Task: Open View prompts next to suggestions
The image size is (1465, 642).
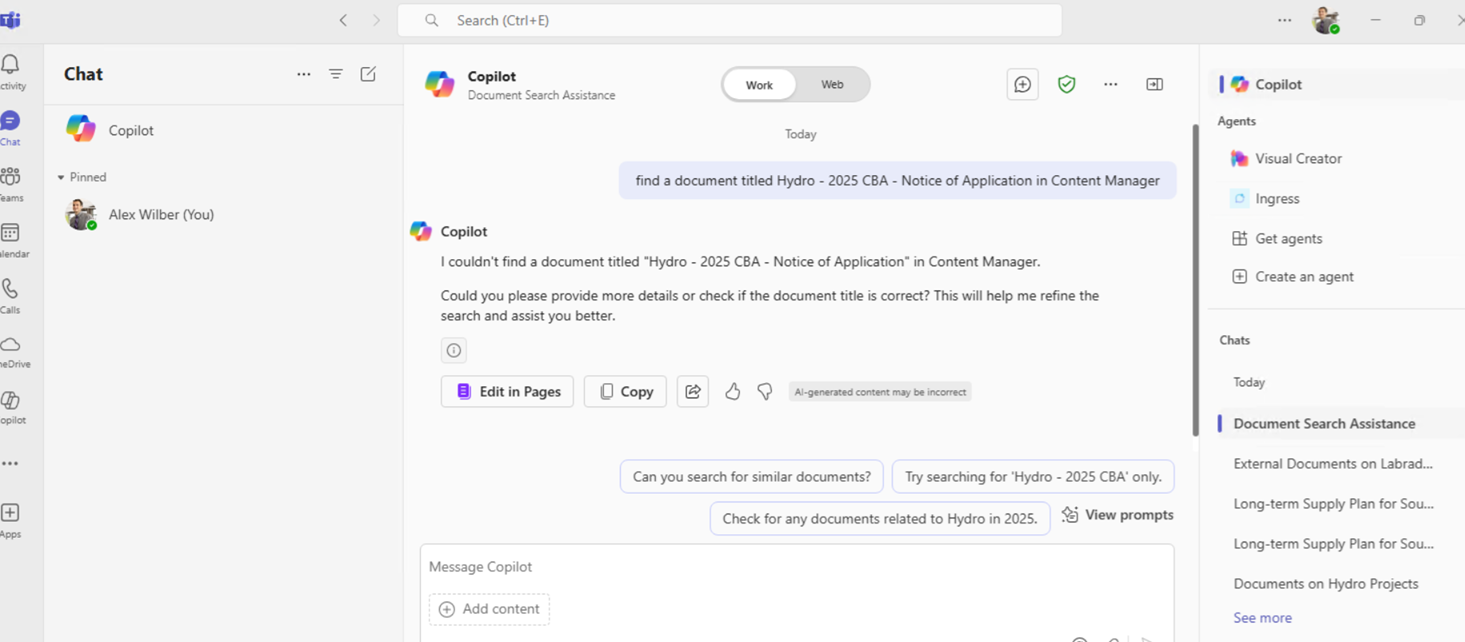Action: (1117, 514)
